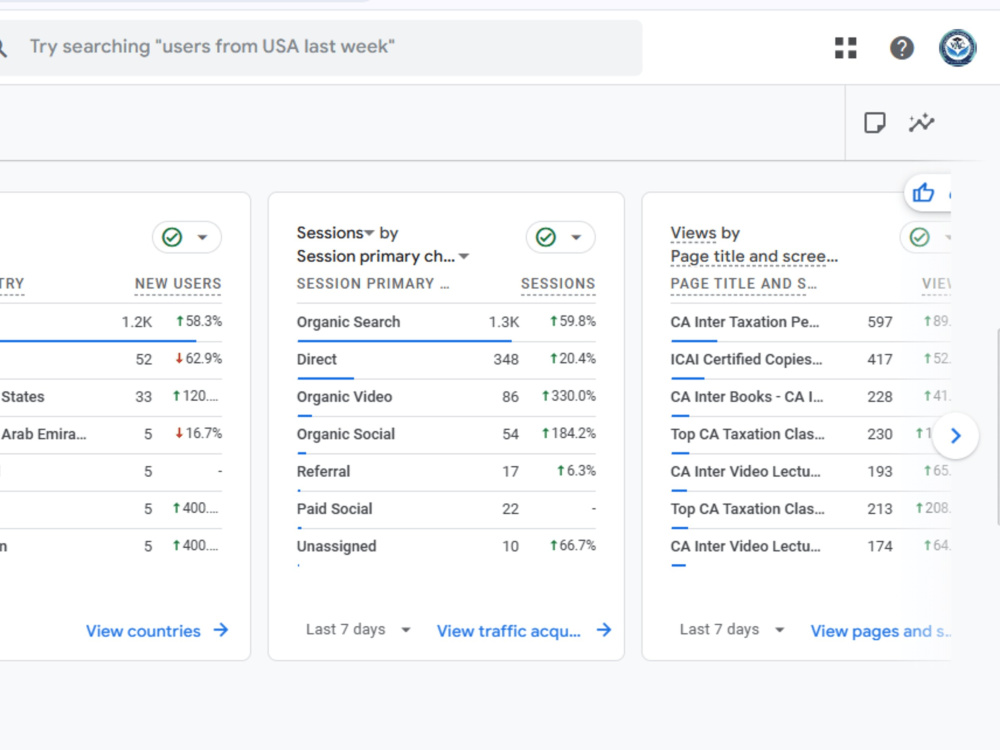The height and width of the screenshot is (750, 1000).
Task: Click arrow next to View traffic acquisition
Action: click(x=604, y=630)
